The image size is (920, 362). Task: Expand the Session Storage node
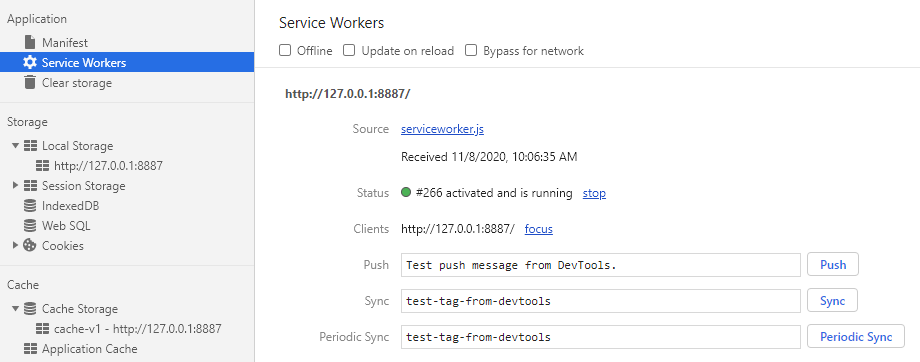(15, 185)
